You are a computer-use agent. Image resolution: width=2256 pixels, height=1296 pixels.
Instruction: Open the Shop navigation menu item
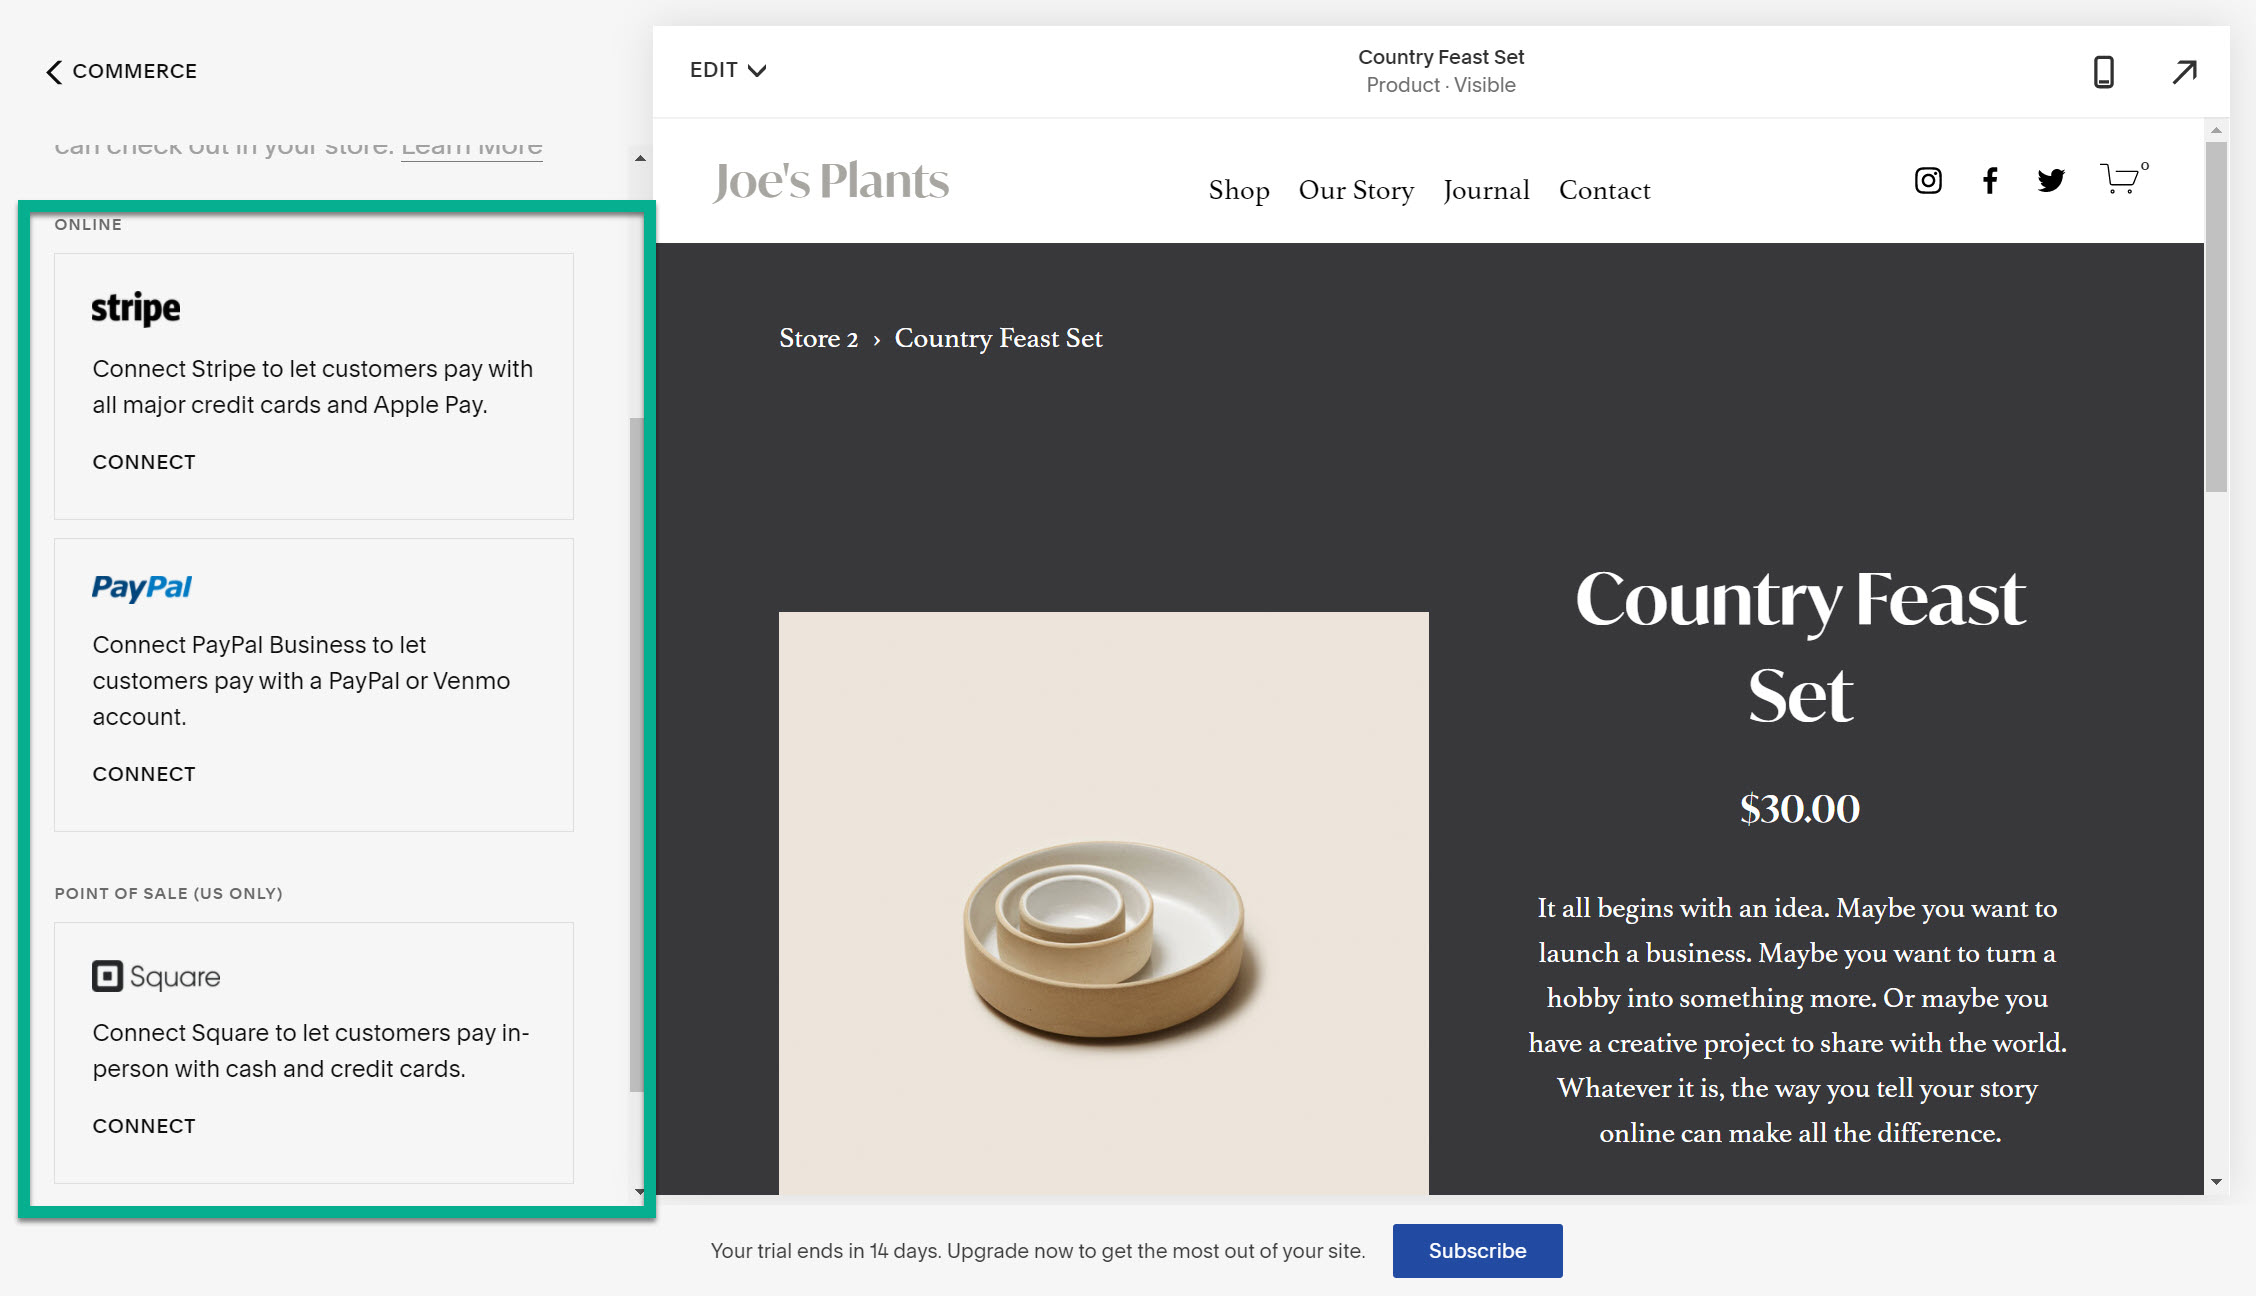tap(1239, 190)
